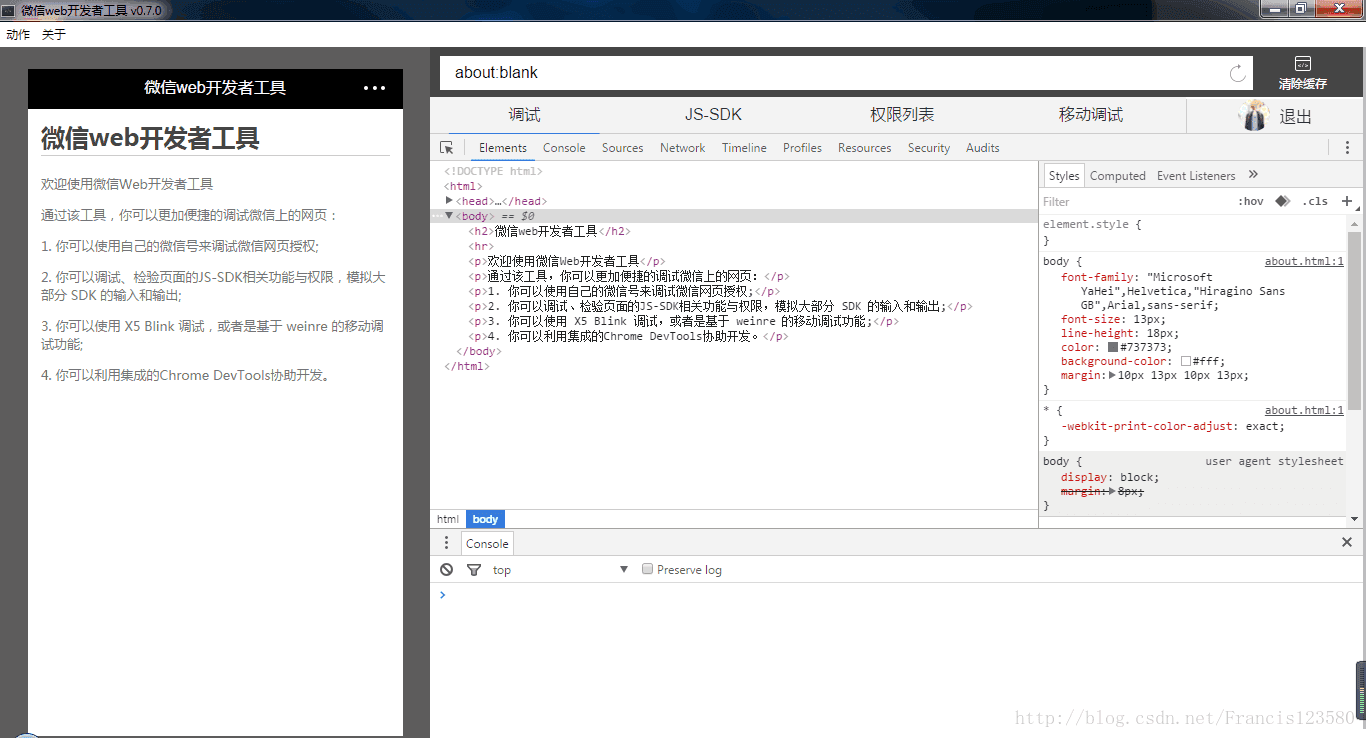Open the Profiles panel tab
This screenshot has height=738, width=1366.
tap(802, 148)
